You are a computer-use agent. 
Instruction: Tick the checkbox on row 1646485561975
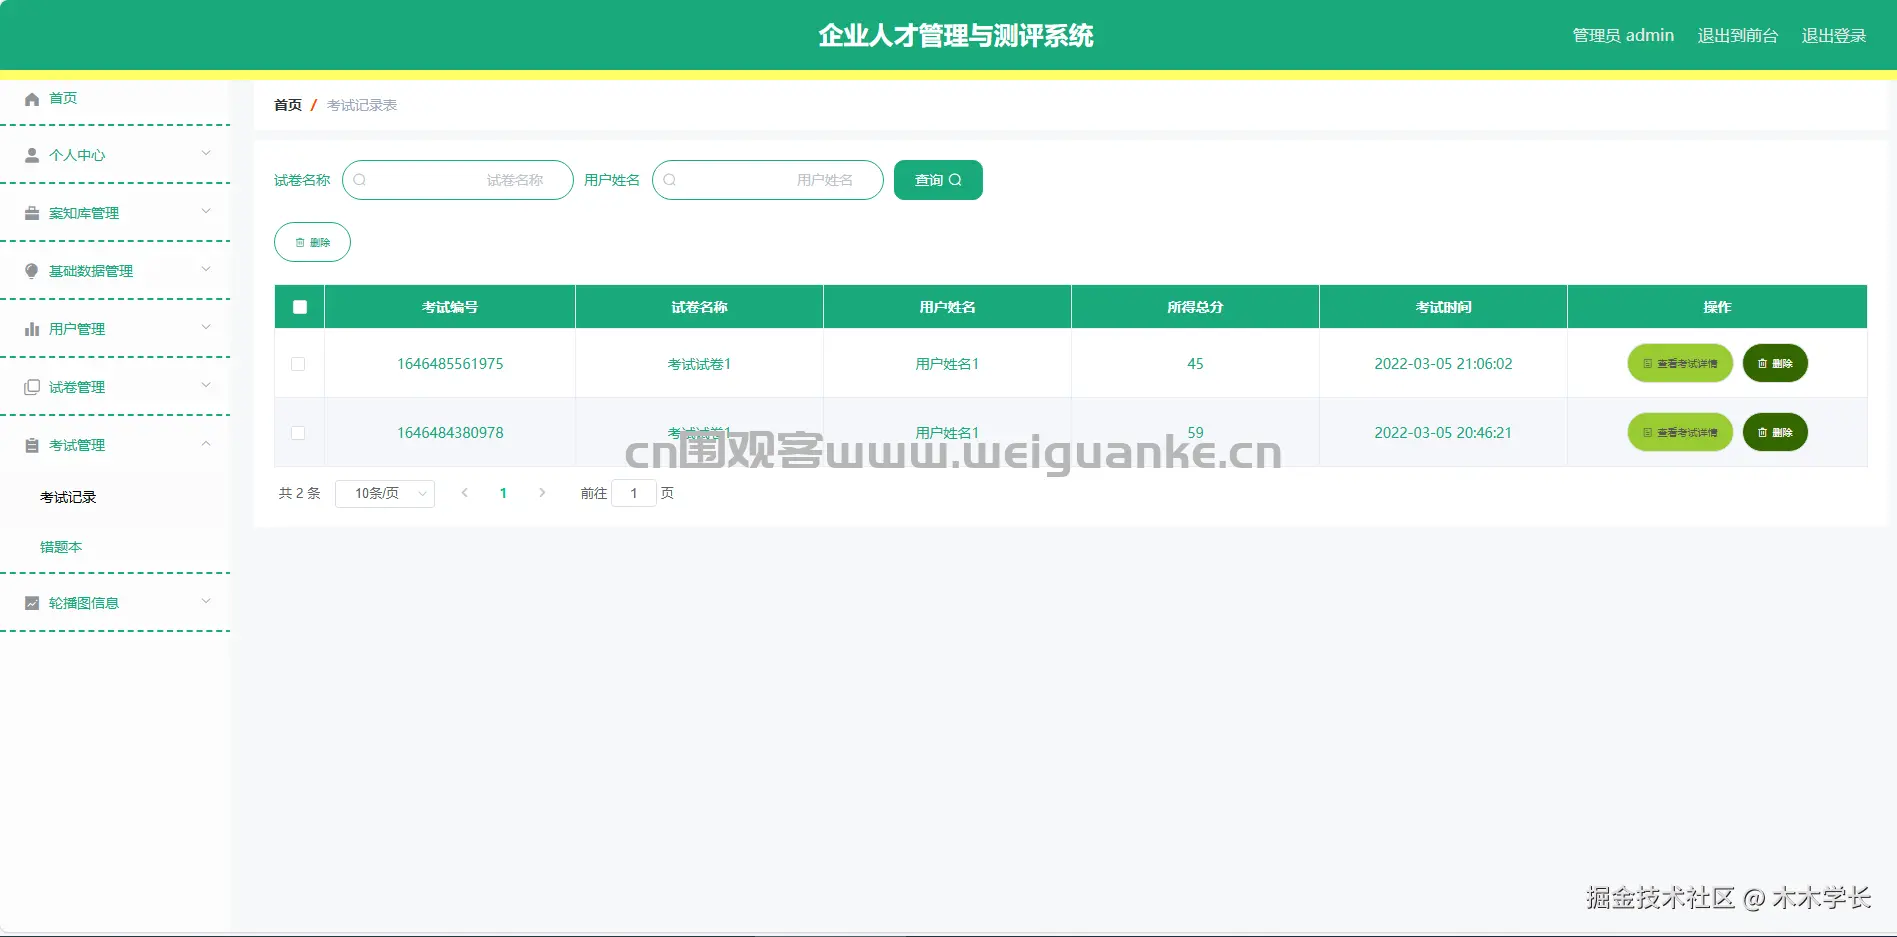298,364
